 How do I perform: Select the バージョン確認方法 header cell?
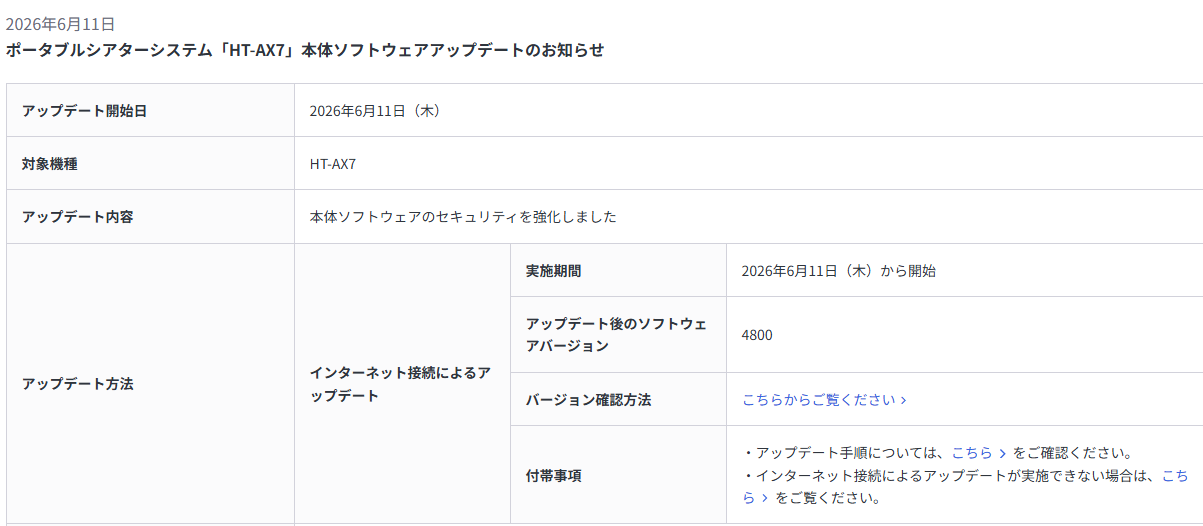[x=618, y=399]
